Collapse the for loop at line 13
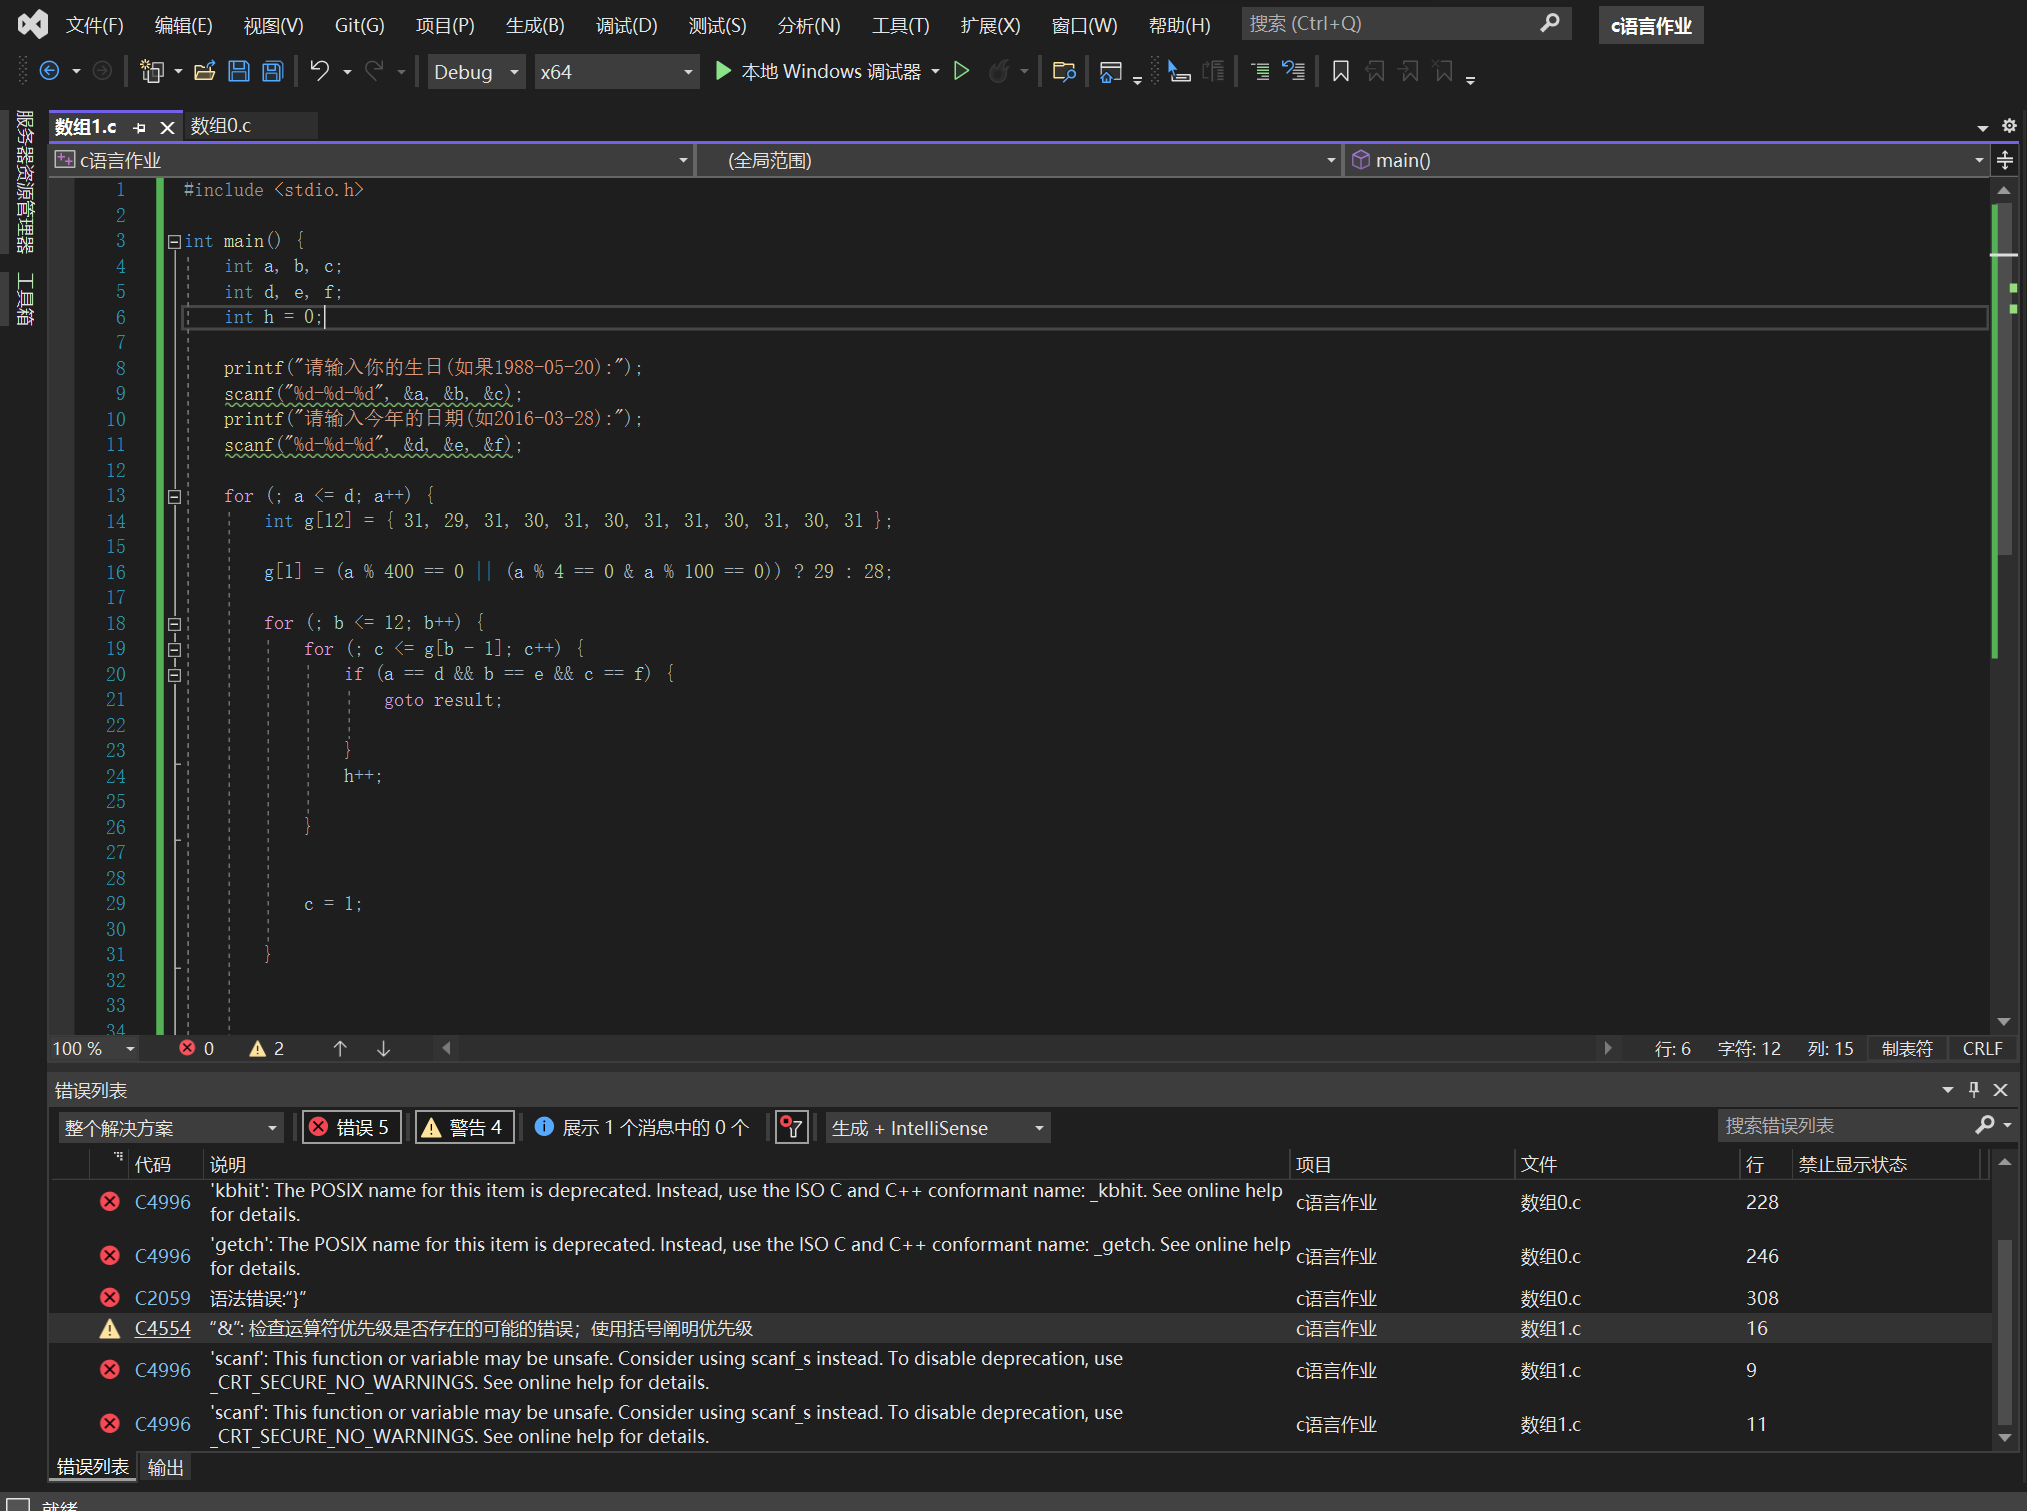 click(174, 496)
